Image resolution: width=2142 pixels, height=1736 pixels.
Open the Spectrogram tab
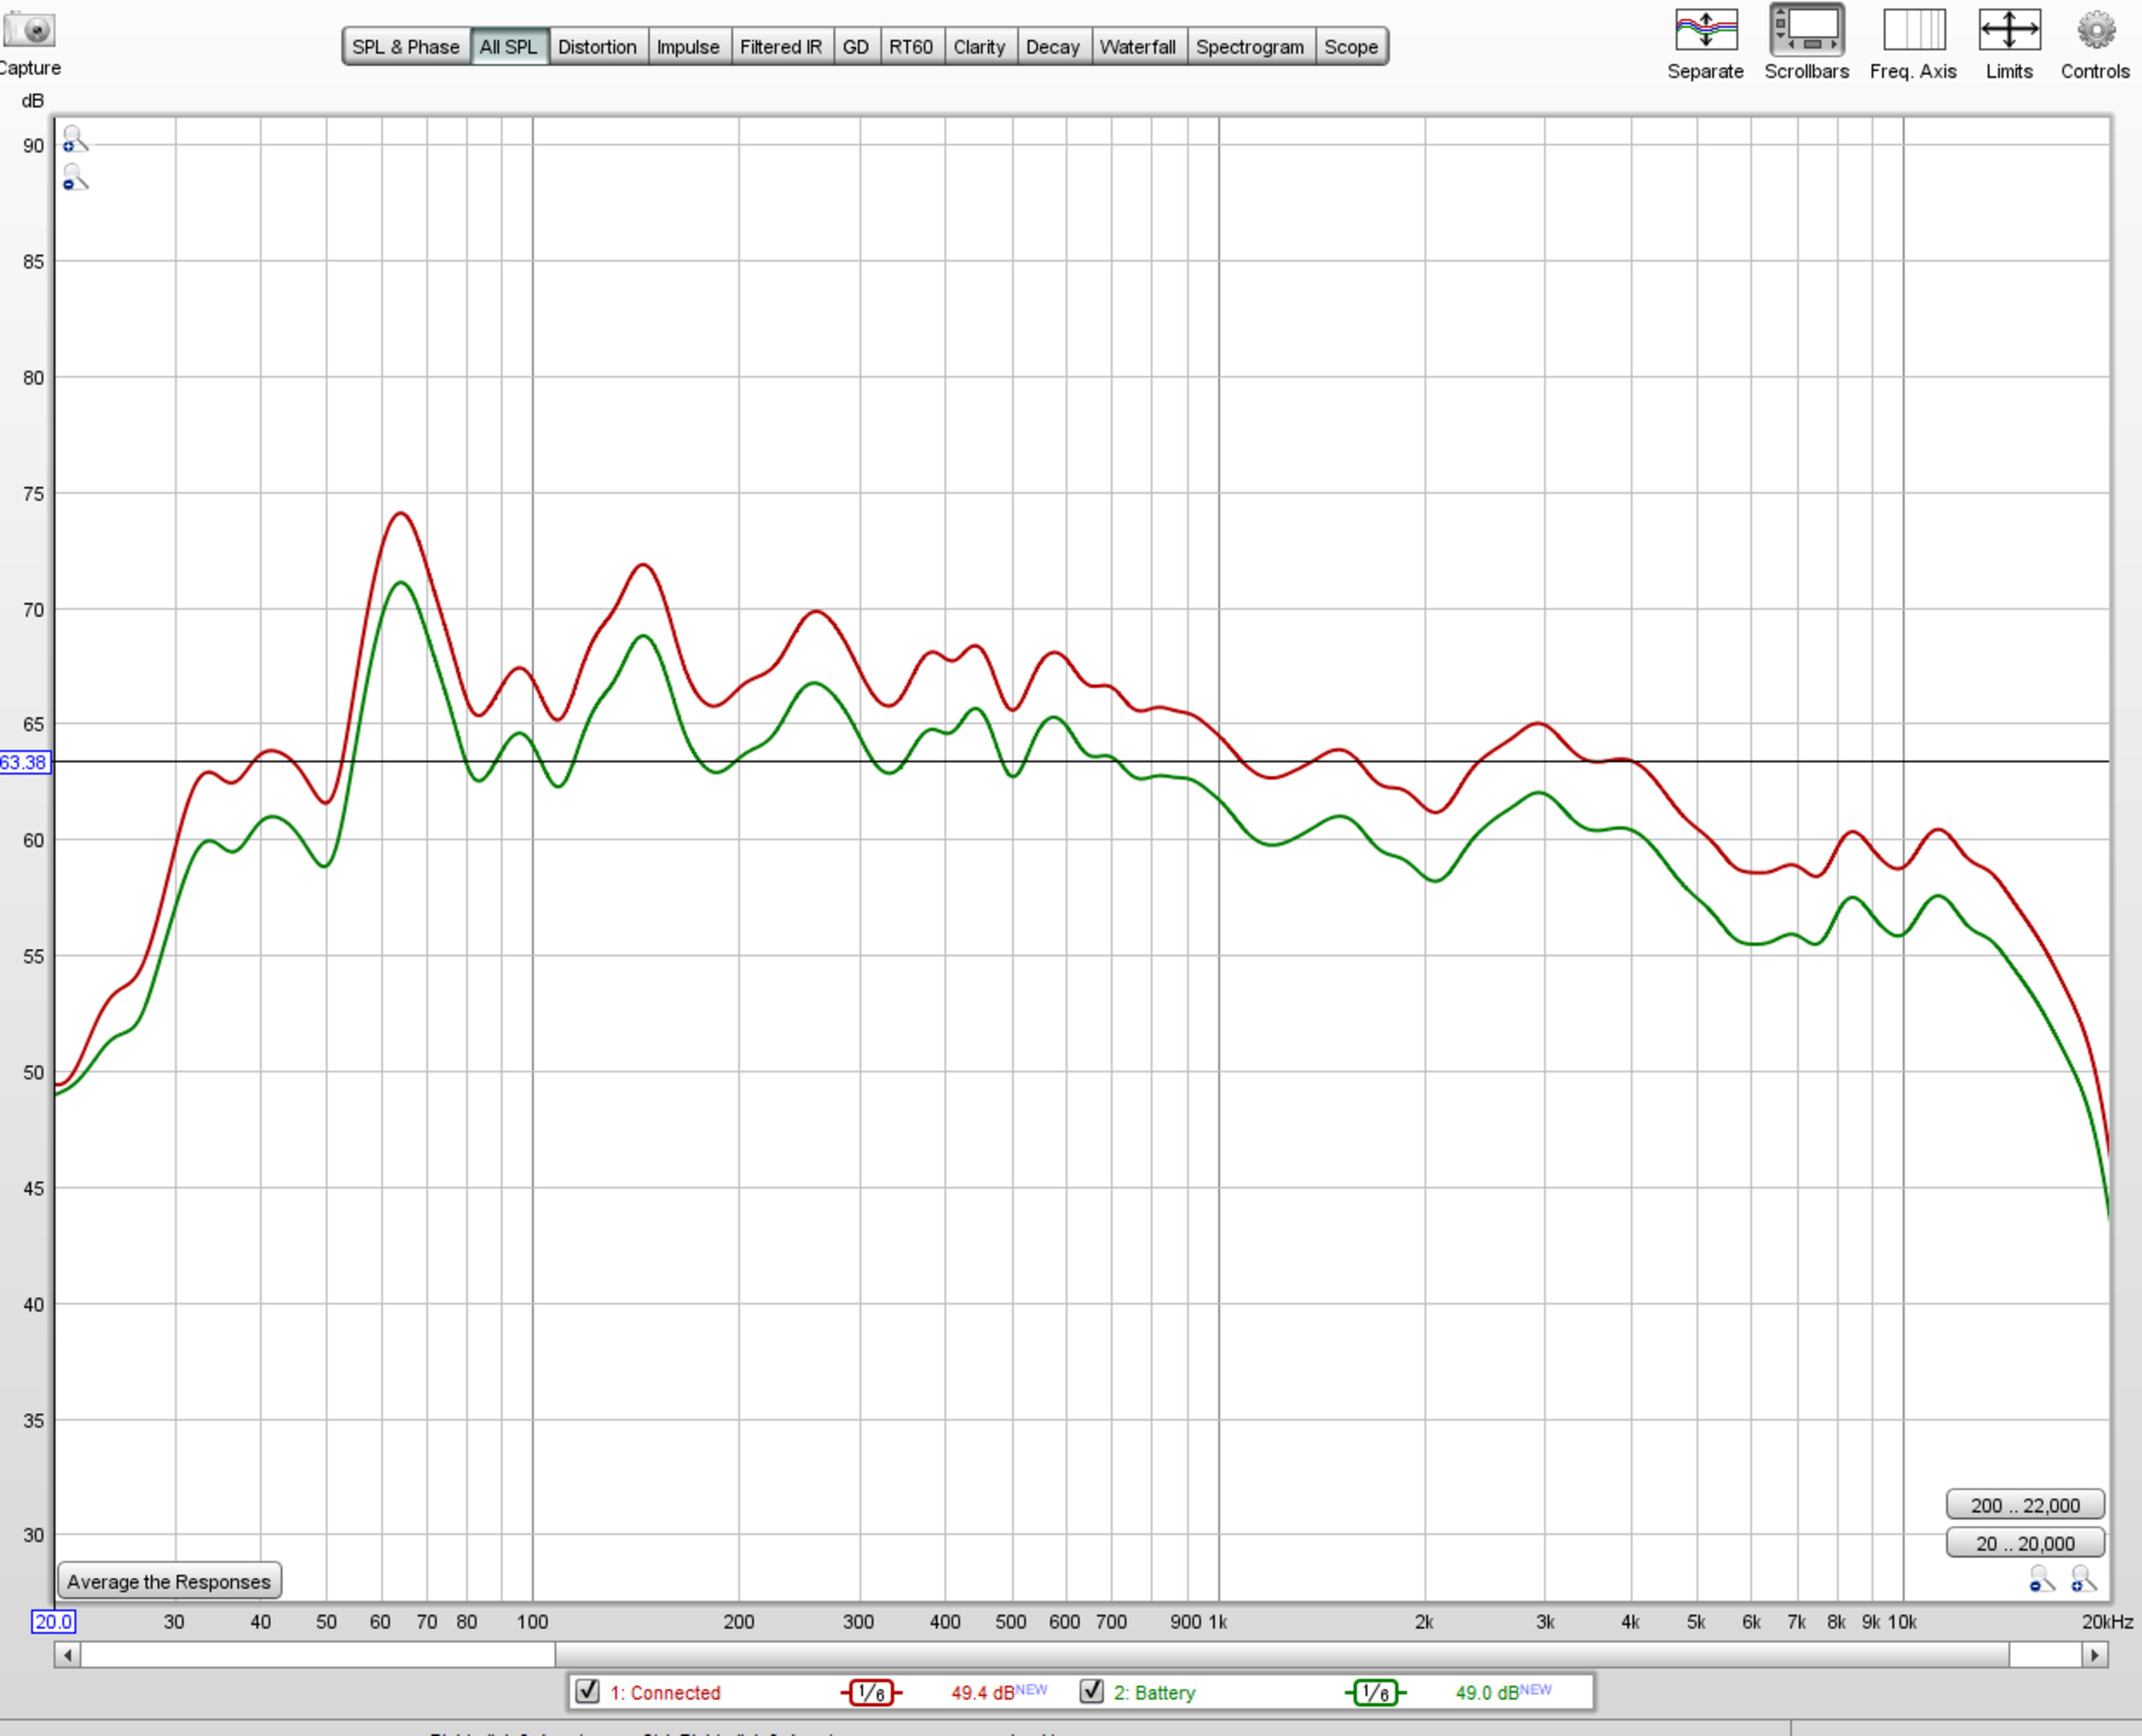coord(1249,47)
